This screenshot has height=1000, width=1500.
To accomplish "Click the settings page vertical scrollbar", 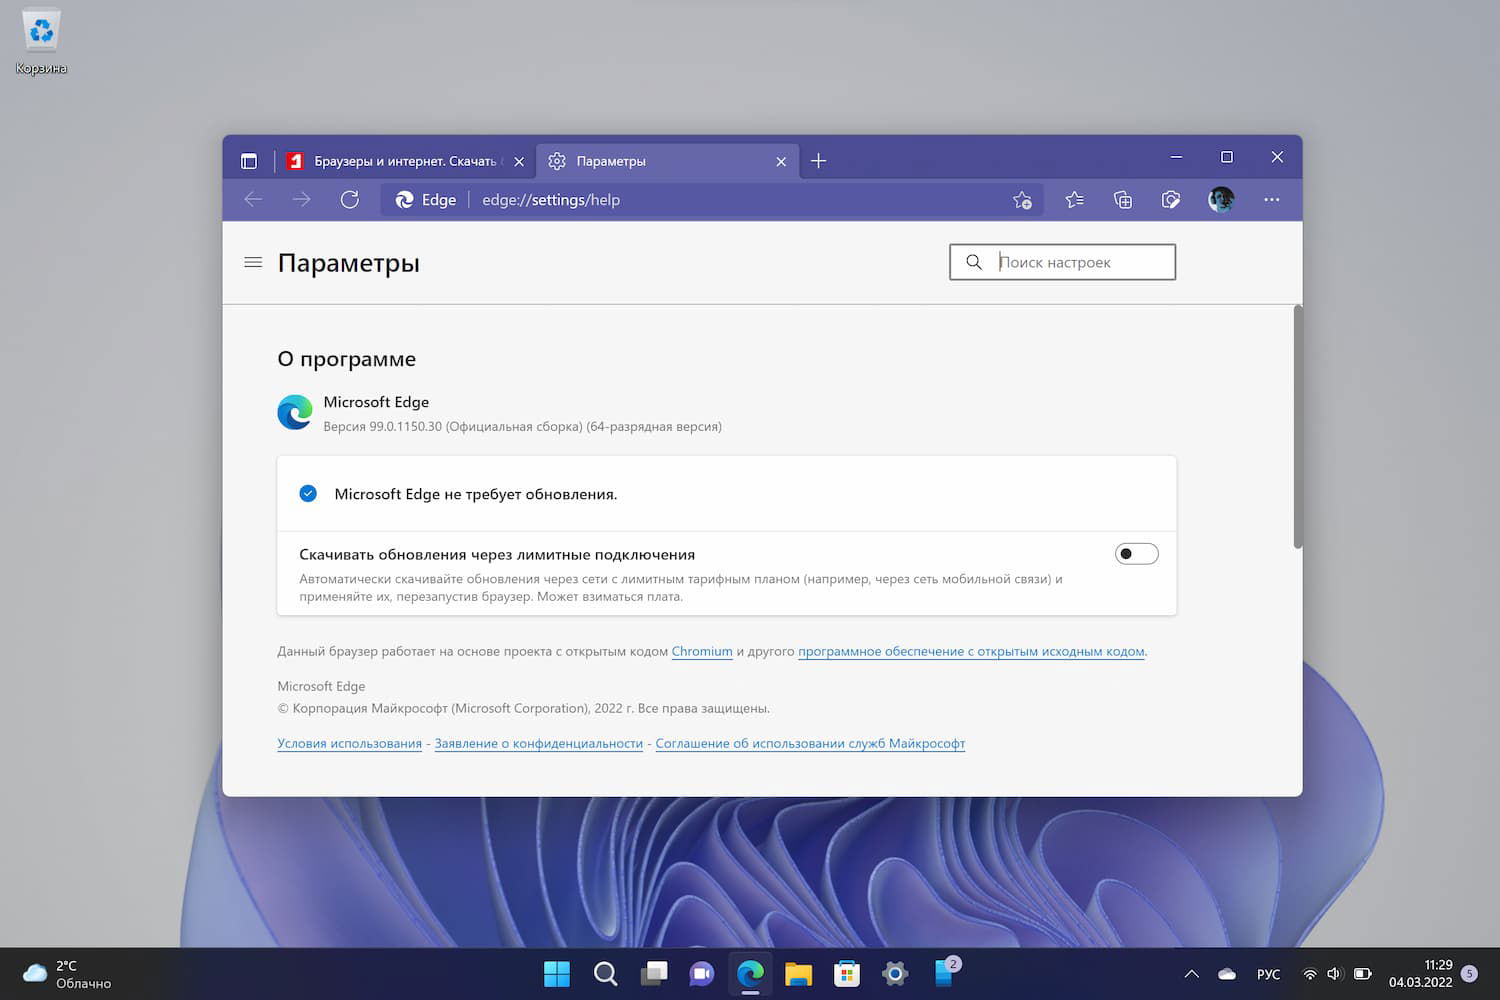I will coord(1298,427).
